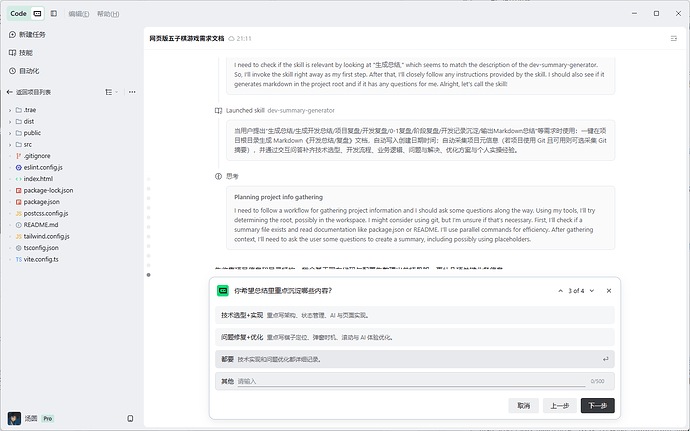This screenshot has height=431, width=690.
Task: Switch to the Code mode tab
Action: [x=18, y=14]
